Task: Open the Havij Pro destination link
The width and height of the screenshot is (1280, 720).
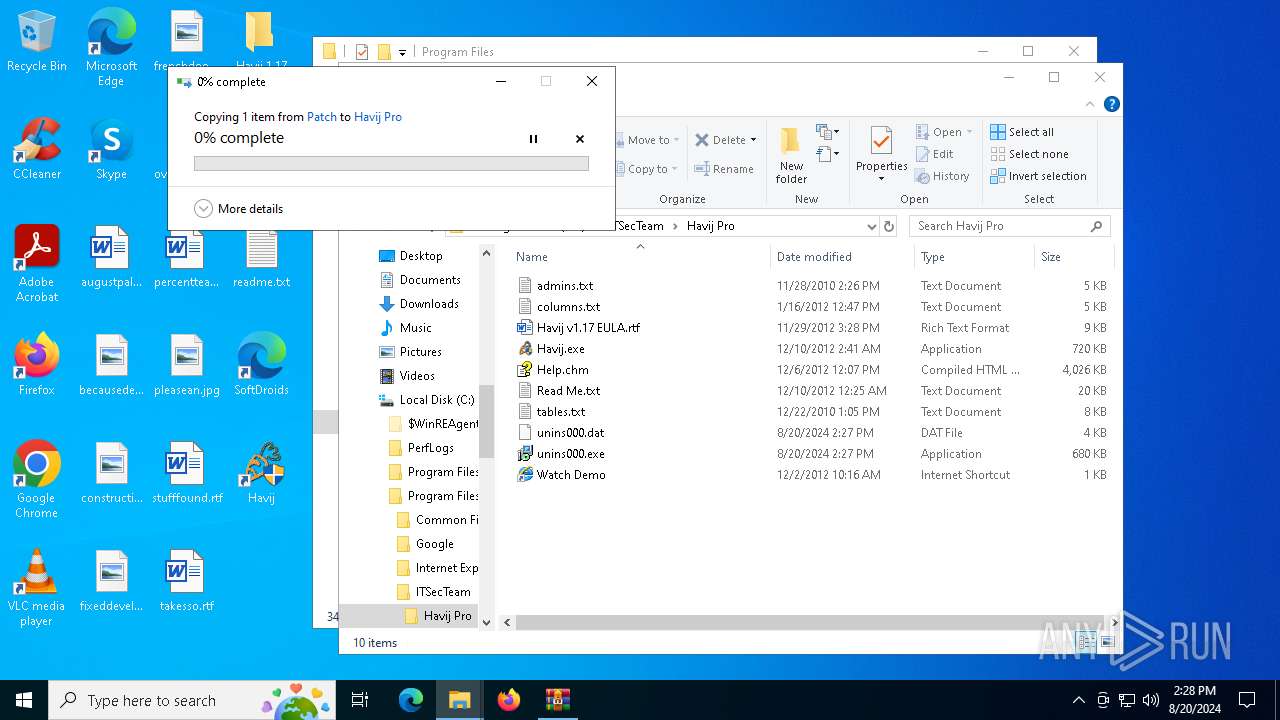Action: click(x=378, y=117)
